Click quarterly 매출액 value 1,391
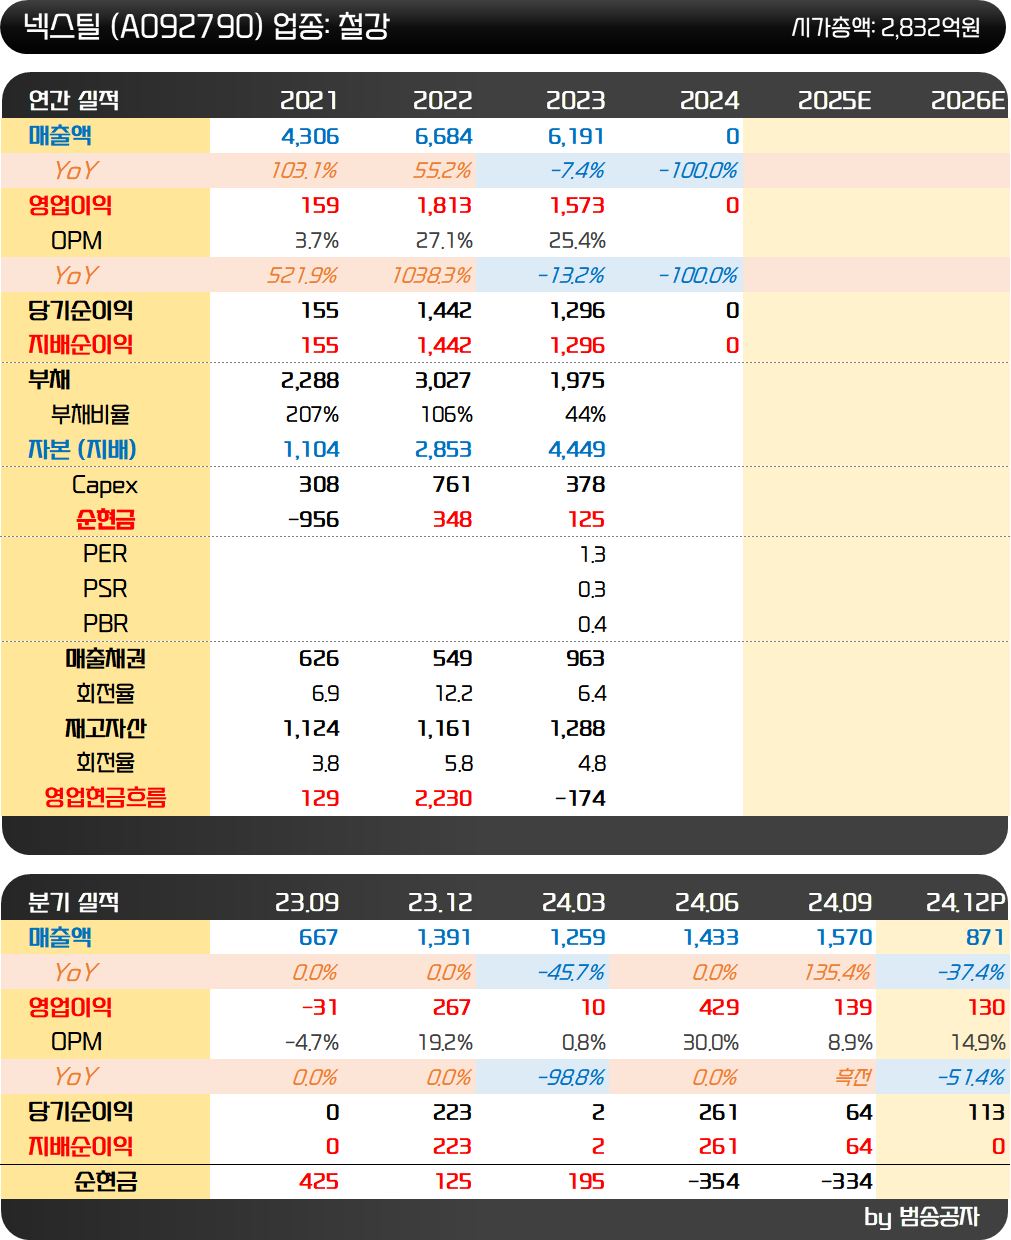This screenshot has width=1011, height=1240. [444, 938]
